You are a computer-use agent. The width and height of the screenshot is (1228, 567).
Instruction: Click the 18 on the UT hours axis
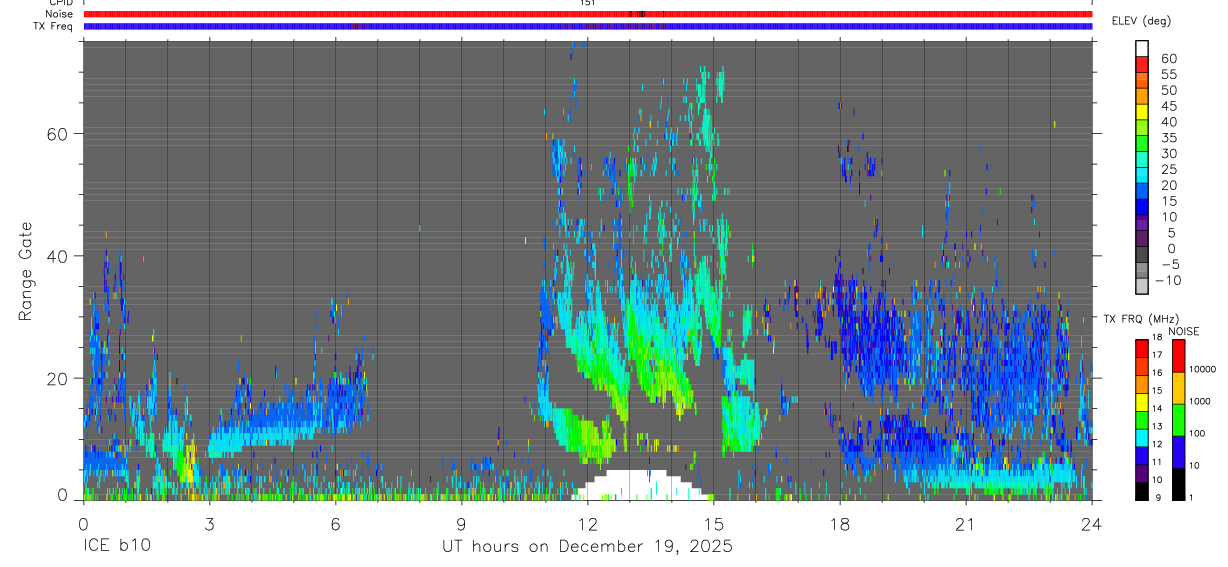coord(840,524)
